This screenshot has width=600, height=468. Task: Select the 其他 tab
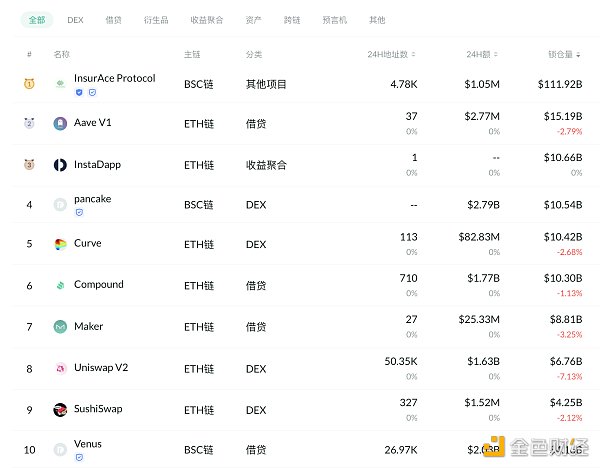(377, 20)
